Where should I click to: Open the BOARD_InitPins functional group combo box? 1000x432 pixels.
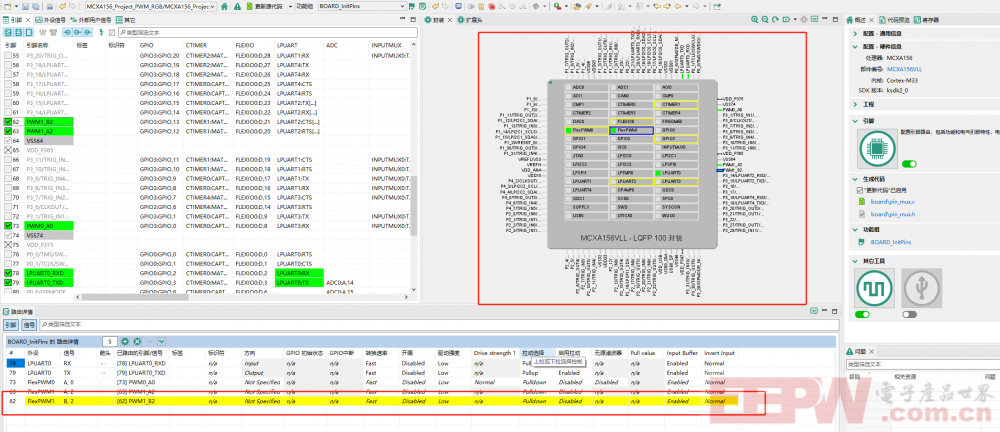[362, 6]
